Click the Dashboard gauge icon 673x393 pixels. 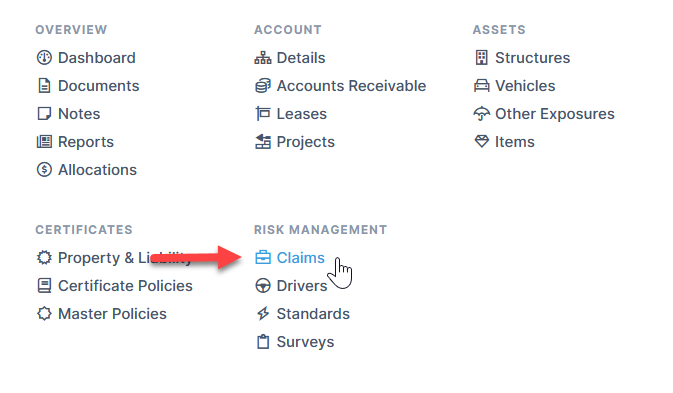pyautogui.click(x=44, y=57)
